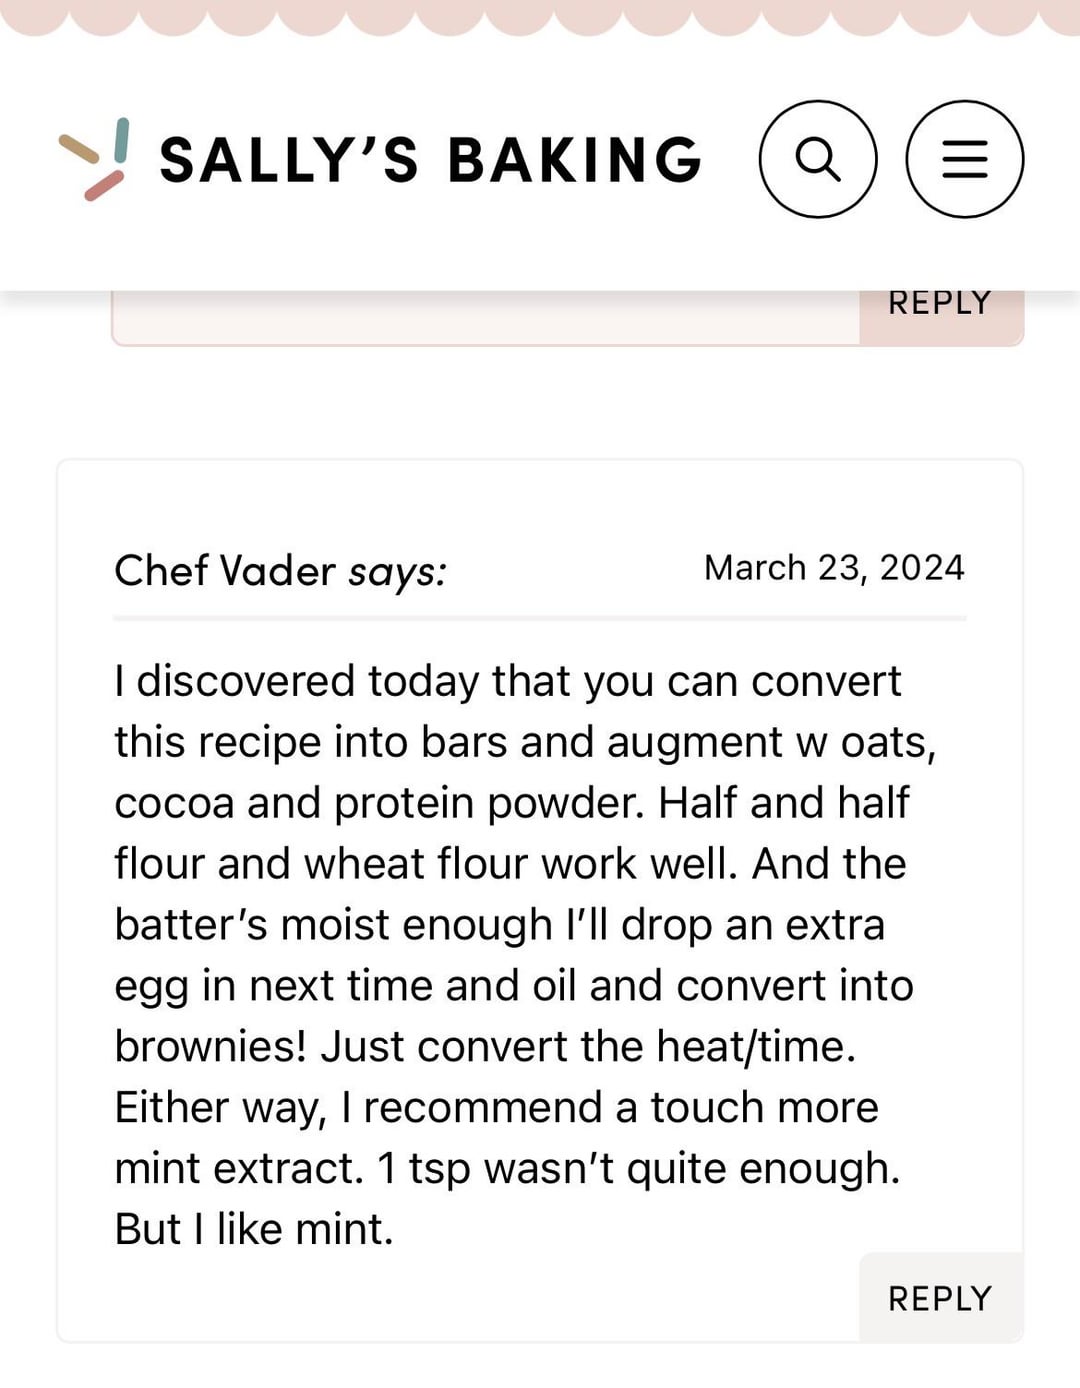Screen dimensions: 1080x1388
Task: Click the scalloped pink banner at top
Action: (540, 17)
